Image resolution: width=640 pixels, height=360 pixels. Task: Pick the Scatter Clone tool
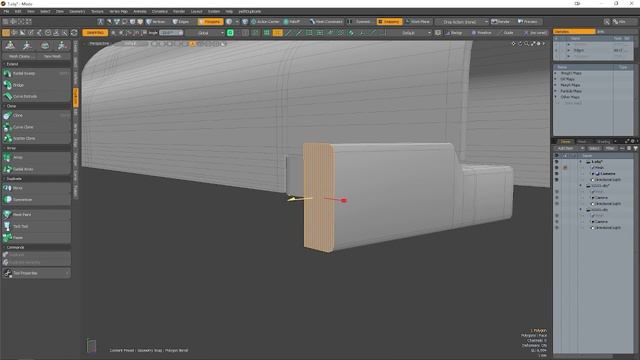[x=36, y=138]
